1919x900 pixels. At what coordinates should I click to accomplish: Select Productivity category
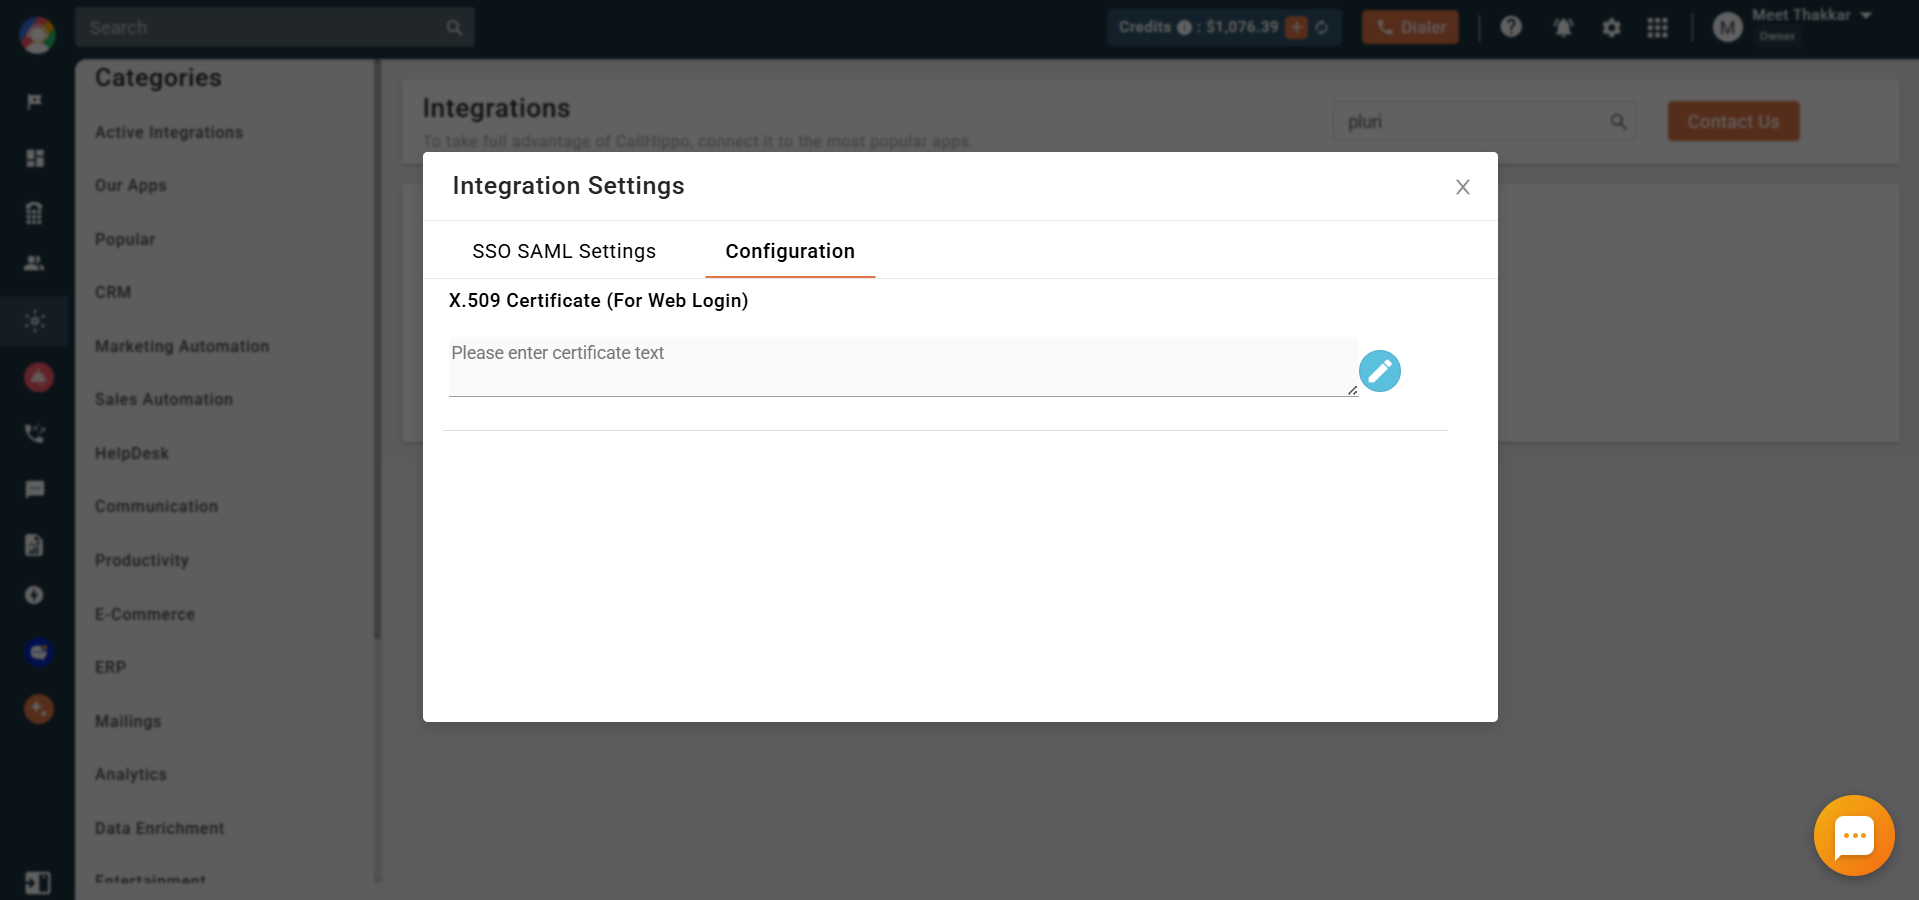click(x=142, y=560)
